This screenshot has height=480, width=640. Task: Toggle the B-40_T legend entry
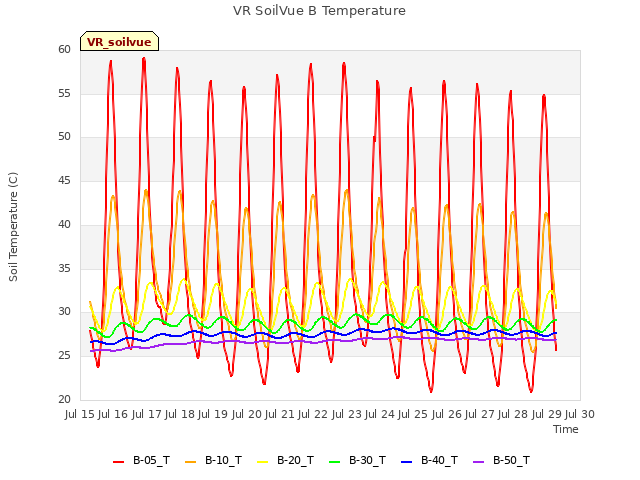coord(429,461)
